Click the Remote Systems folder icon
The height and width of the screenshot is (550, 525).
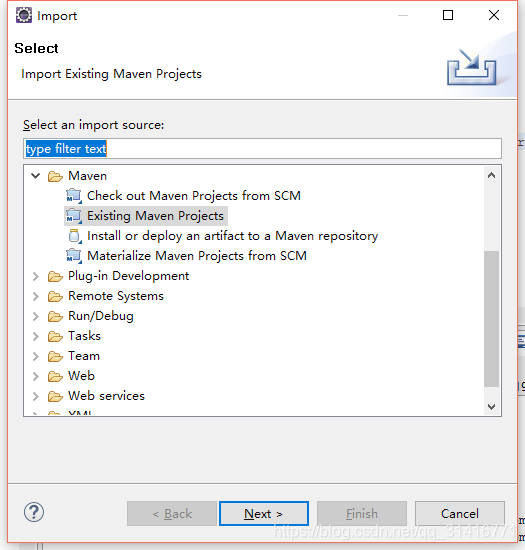point(55,296)
